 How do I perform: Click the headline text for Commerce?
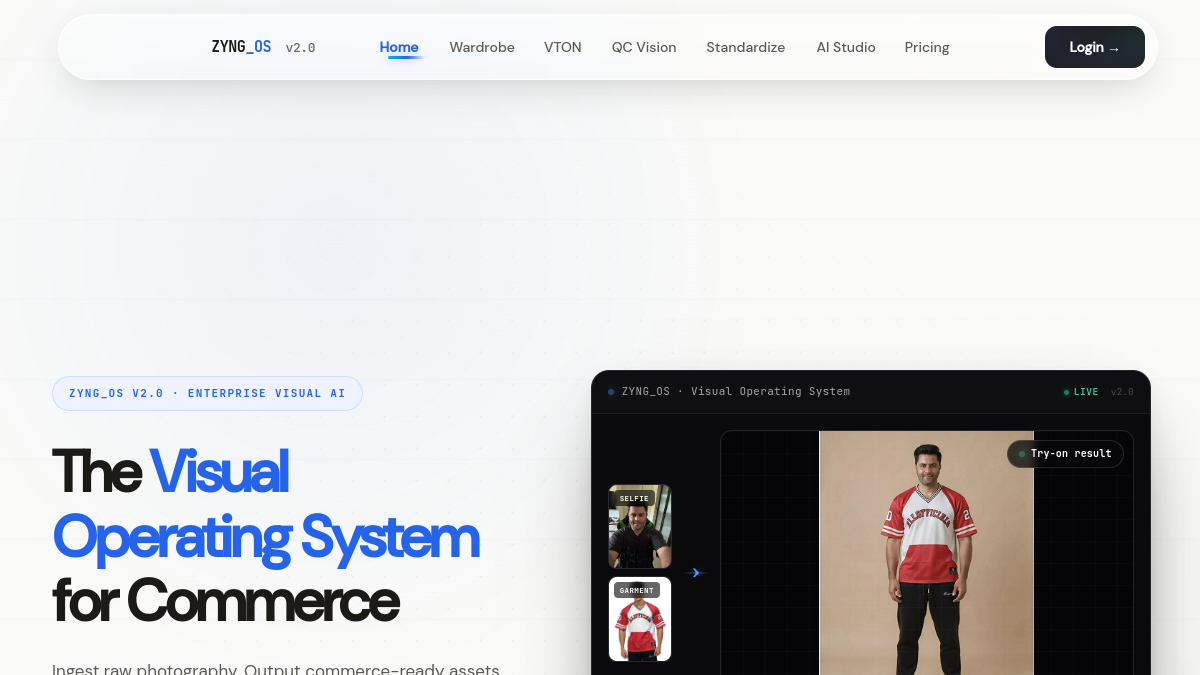(226, 601)
